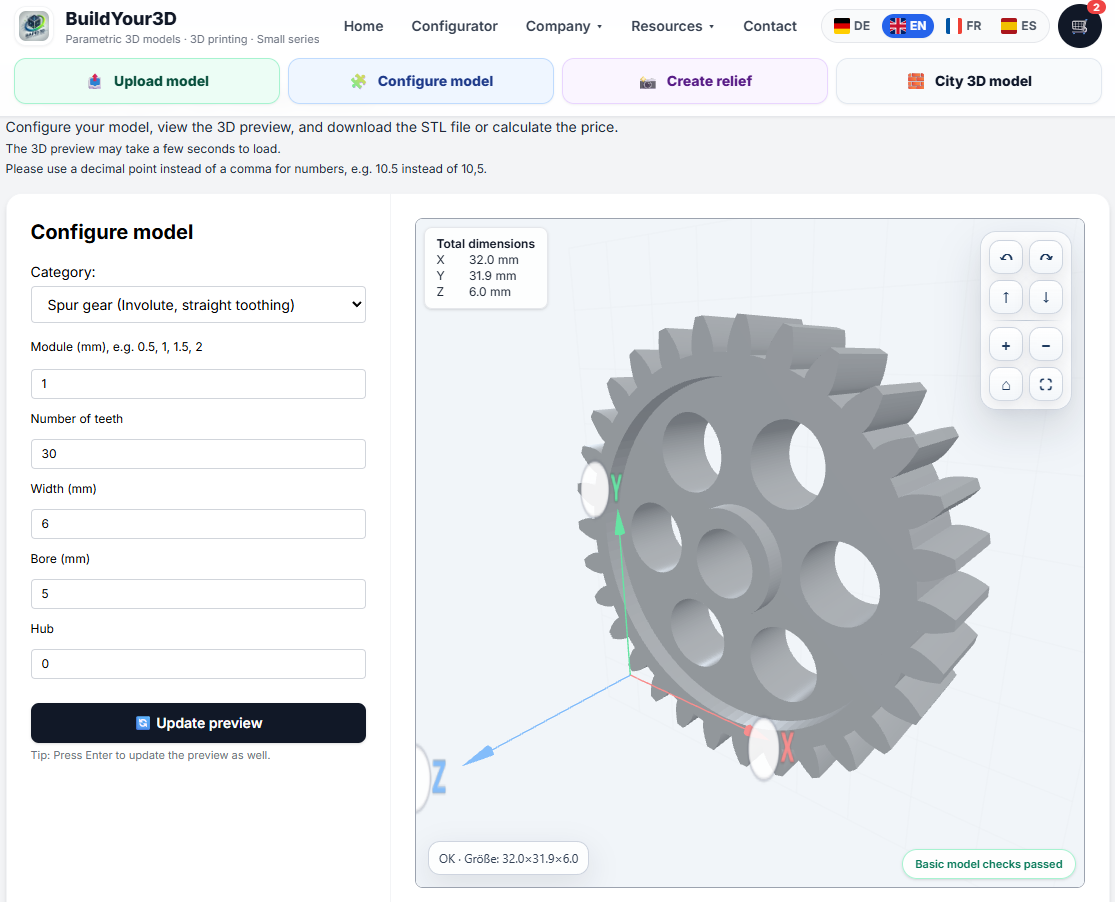Click the Width (mm) input field
Viewport: 1115px width, 902px height.
pos(198,524)
